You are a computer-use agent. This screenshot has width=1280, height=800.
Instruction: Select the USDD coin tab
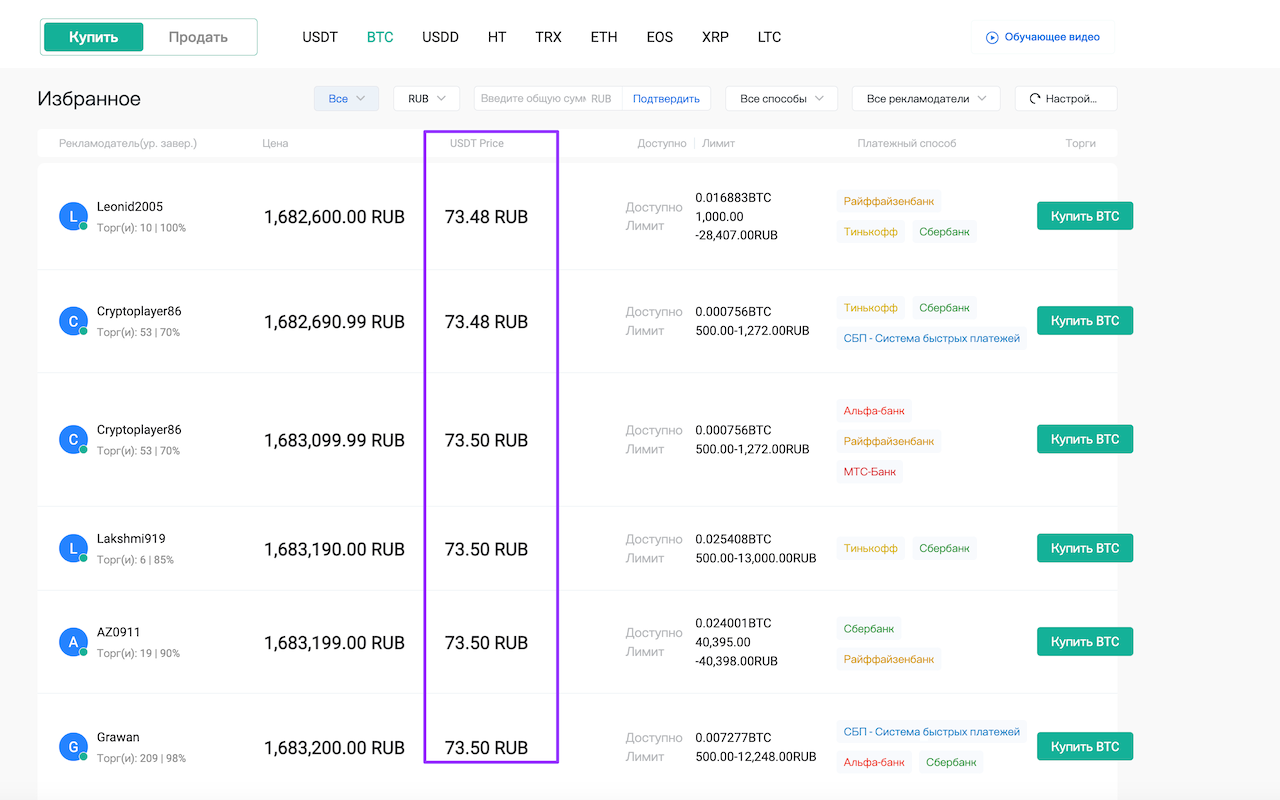point(440,37)
